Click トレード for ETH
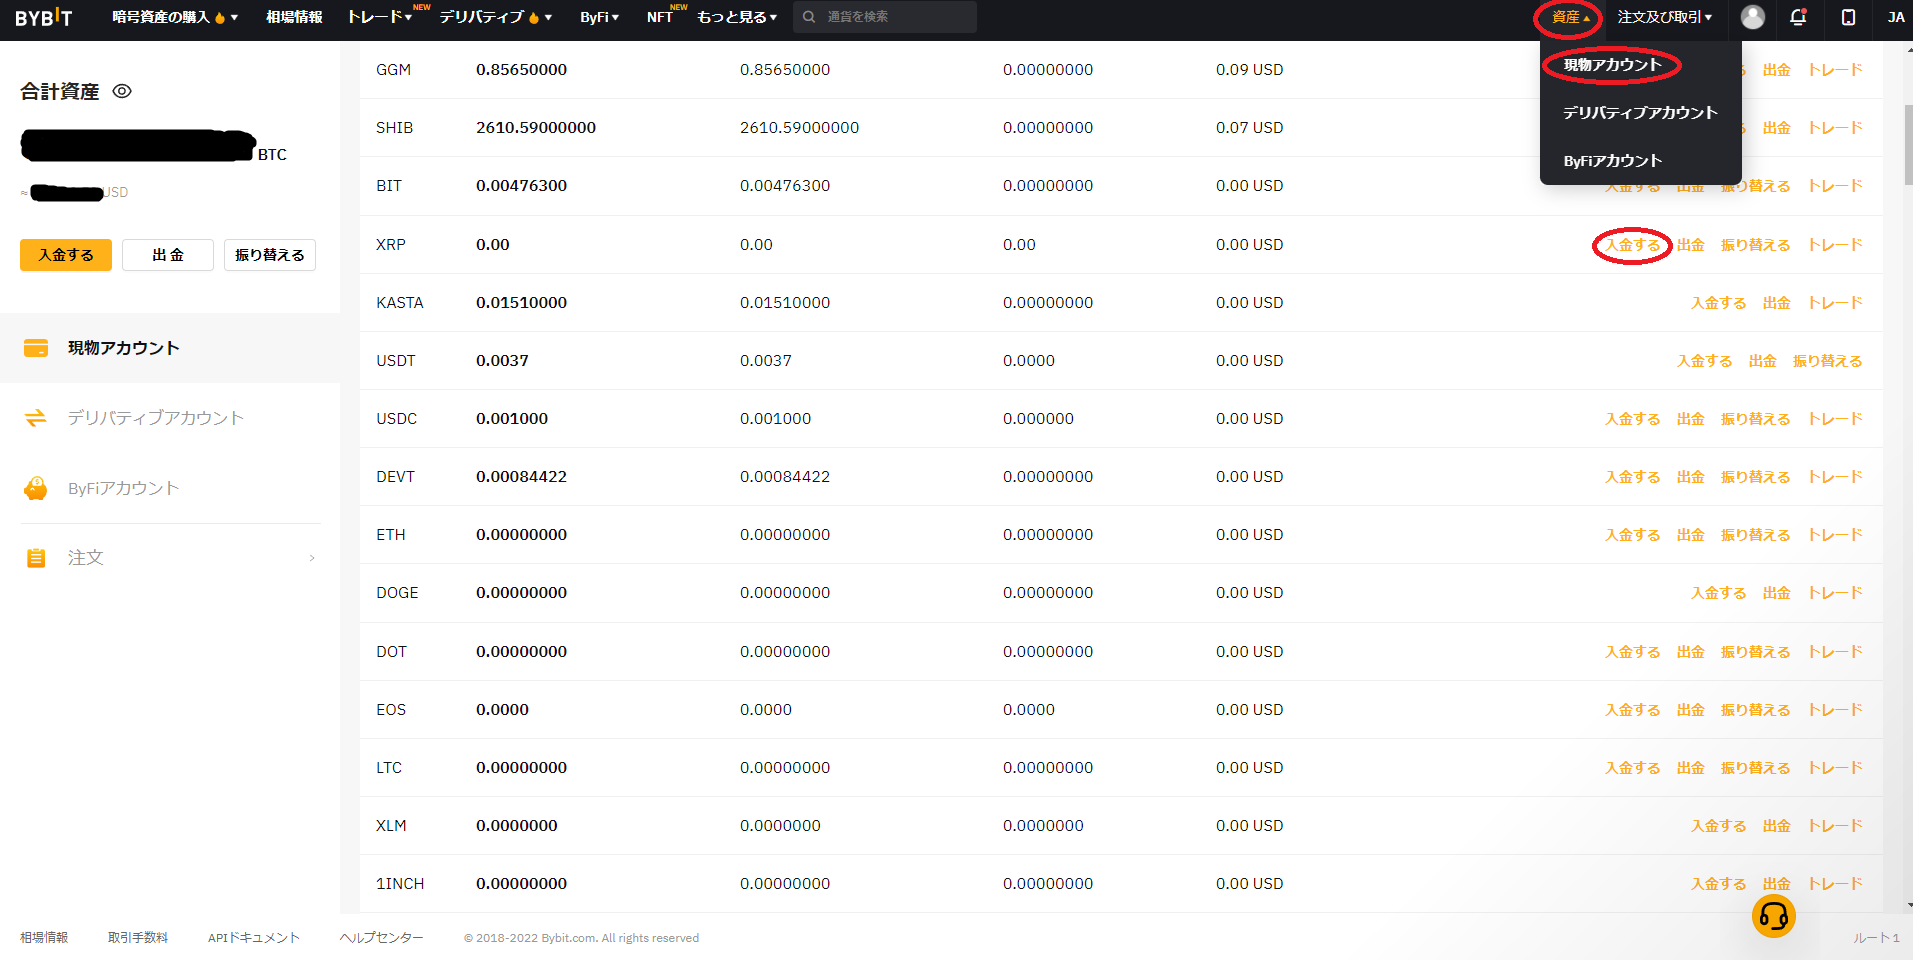 tap(1835, 535)
